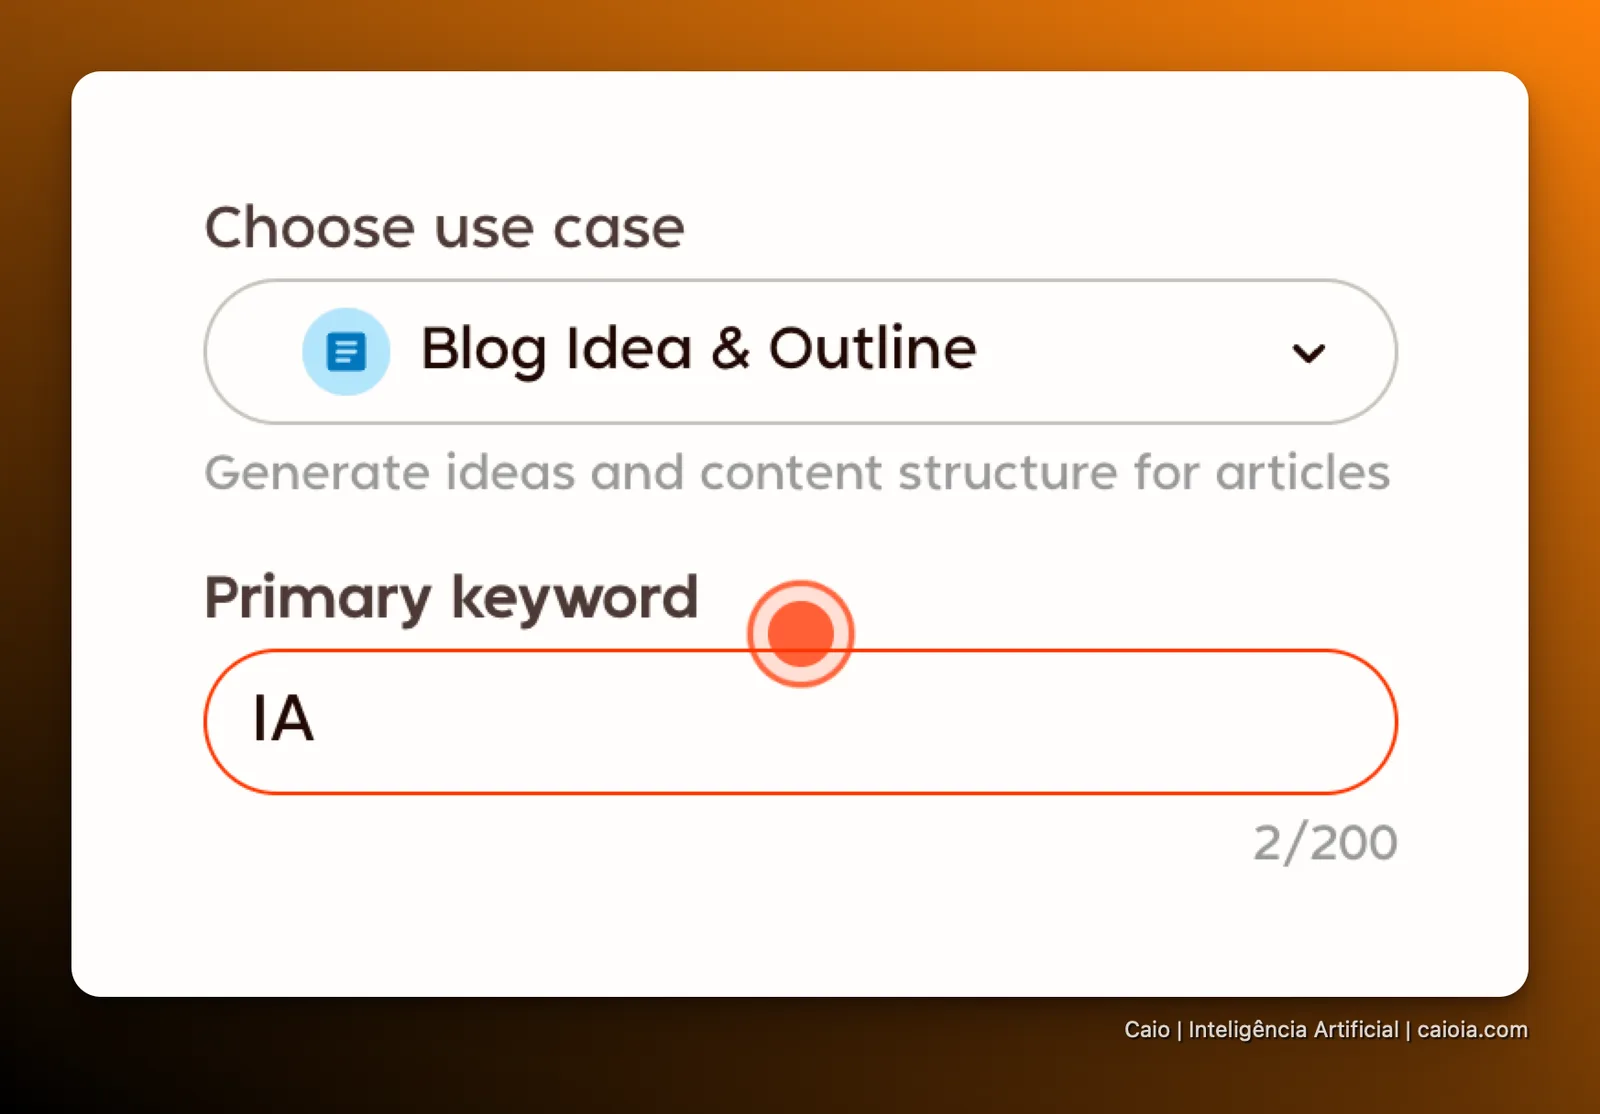
Task: Click the ampersand in the use case selector
Action: 730,349
